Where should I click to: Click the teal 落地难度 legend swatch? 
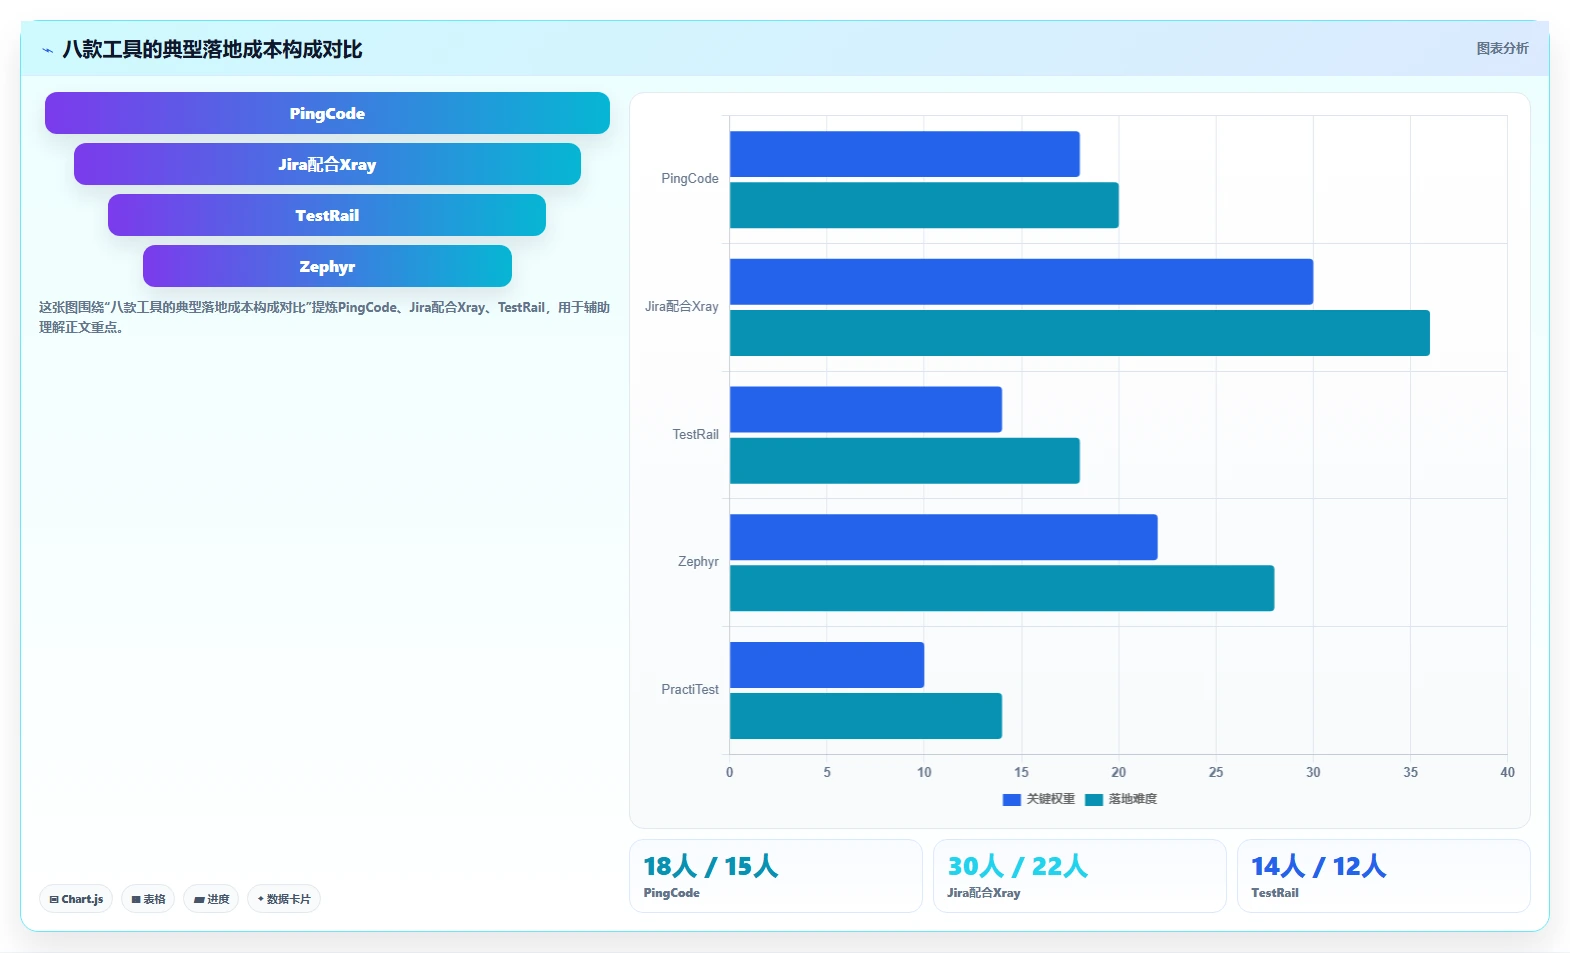pos(1093,799)
